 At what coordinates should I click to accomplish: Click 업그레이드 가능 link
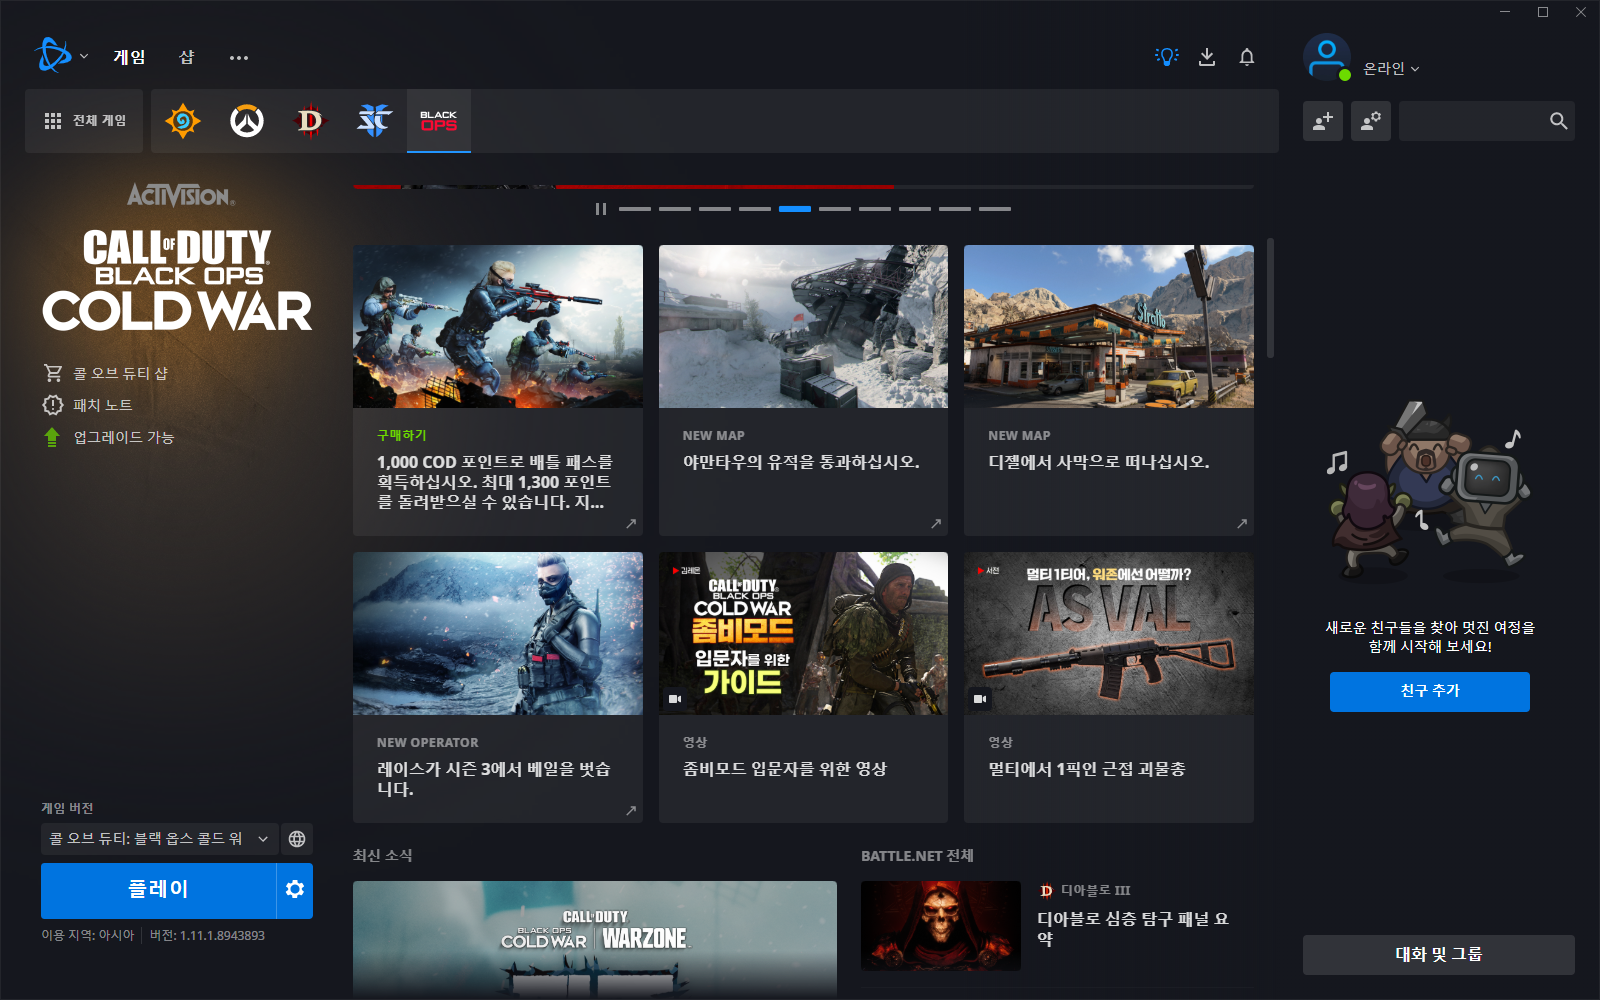(x=124, y=437)
